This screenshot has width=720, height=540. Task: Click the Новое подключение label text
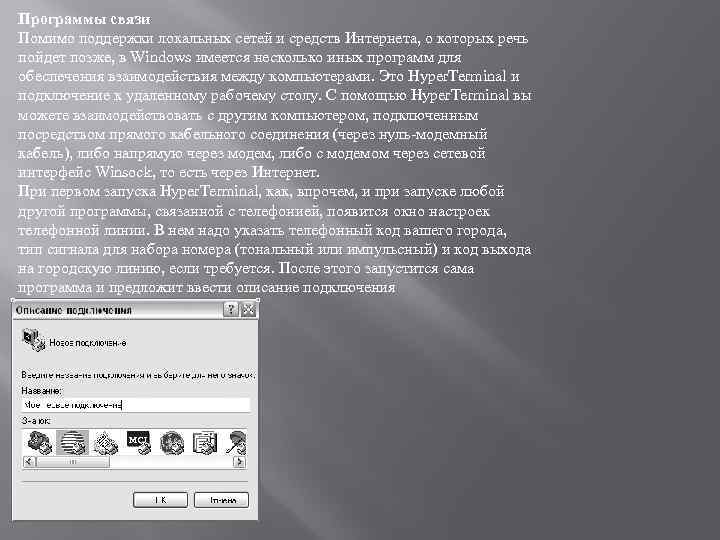(x=88, y=343)
